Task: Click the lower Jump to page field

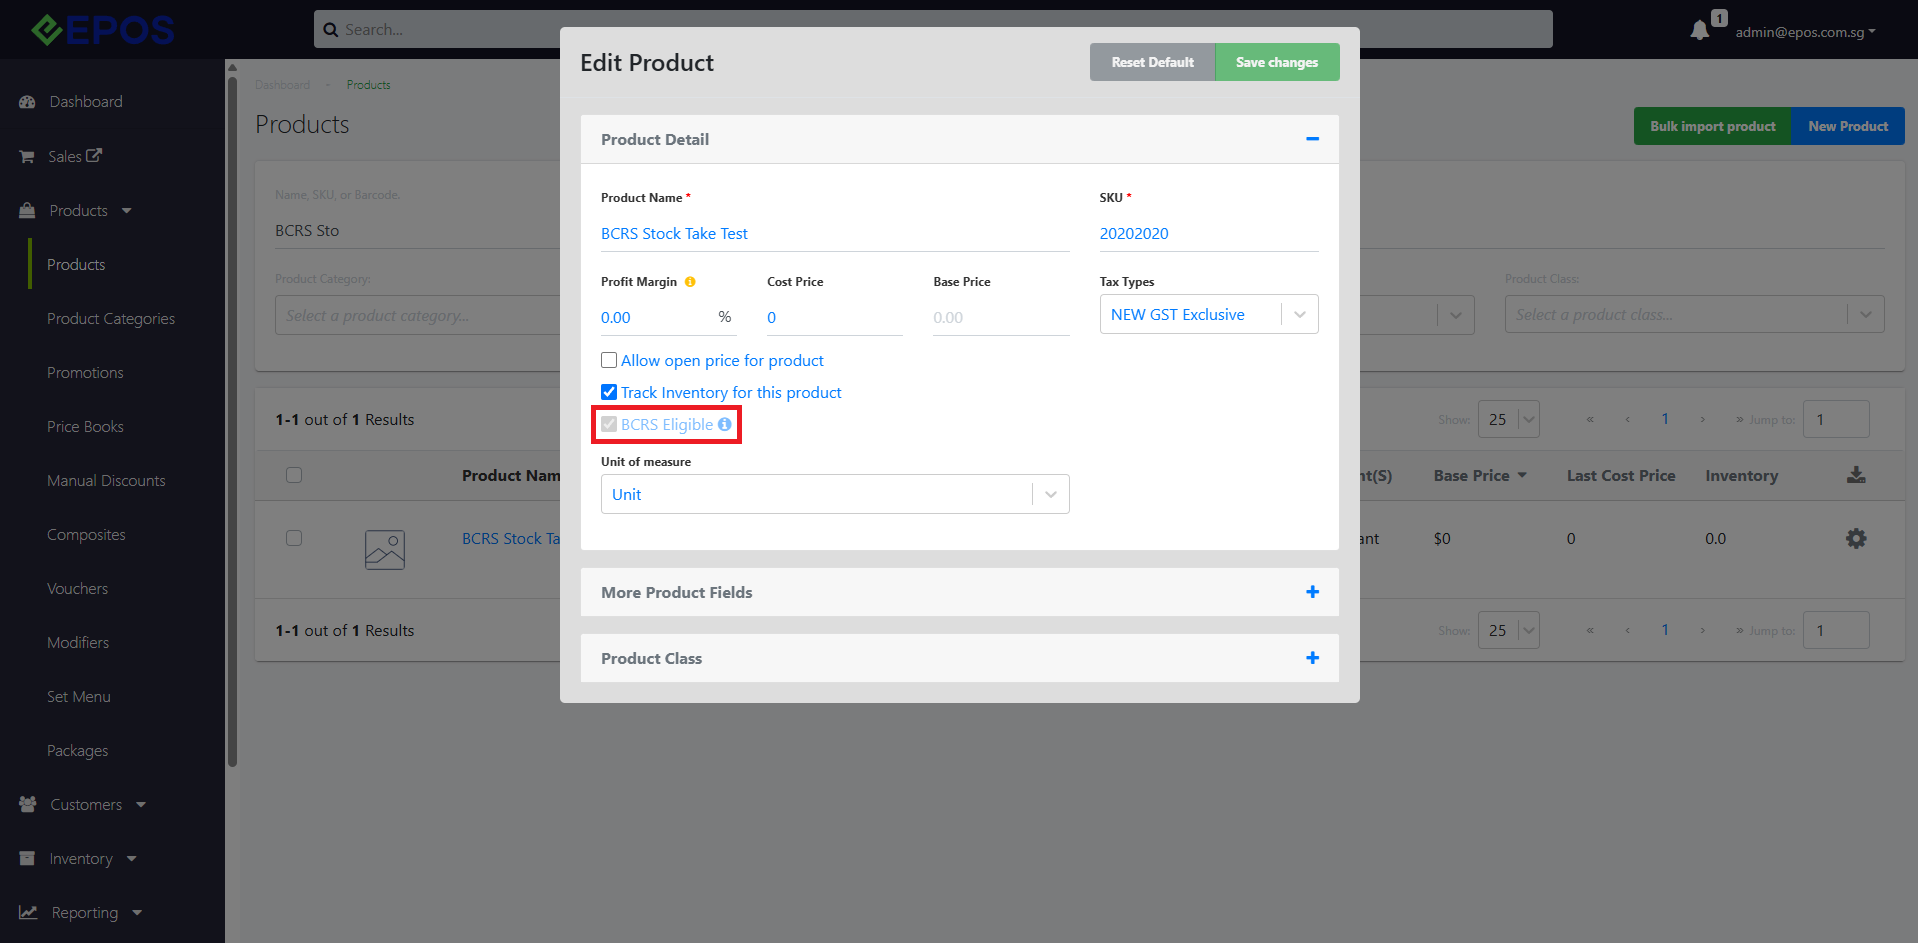Action: pos(1836,630)
